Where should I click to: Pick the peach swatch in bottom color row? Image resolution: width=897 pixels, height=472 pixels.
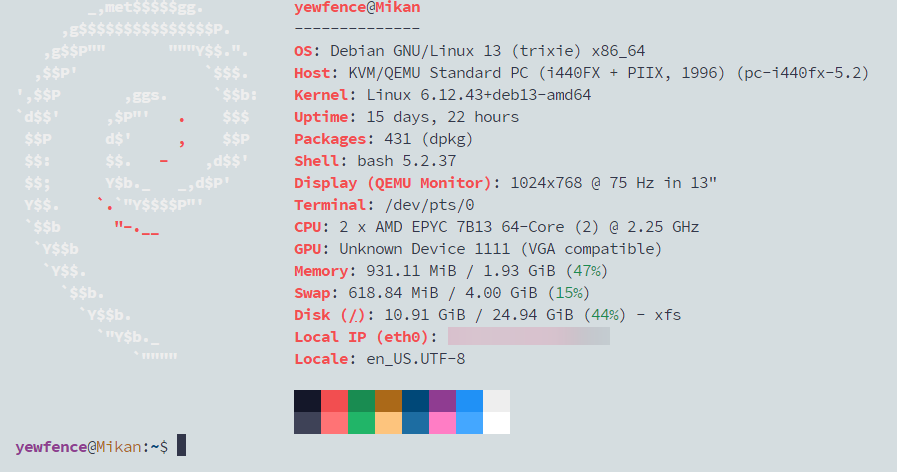coord(388,423)
